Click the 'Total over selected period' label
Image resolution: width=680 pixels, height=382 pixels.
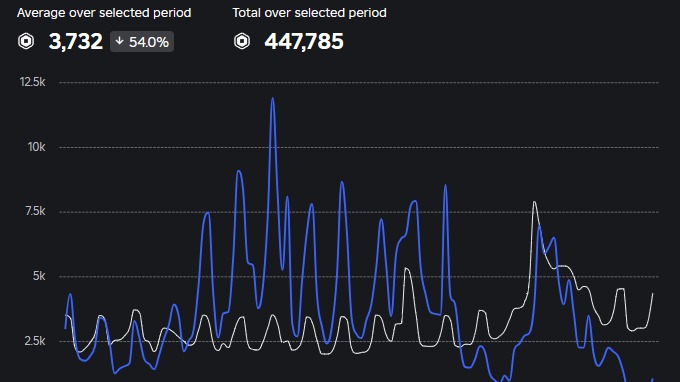coord(310,13)
